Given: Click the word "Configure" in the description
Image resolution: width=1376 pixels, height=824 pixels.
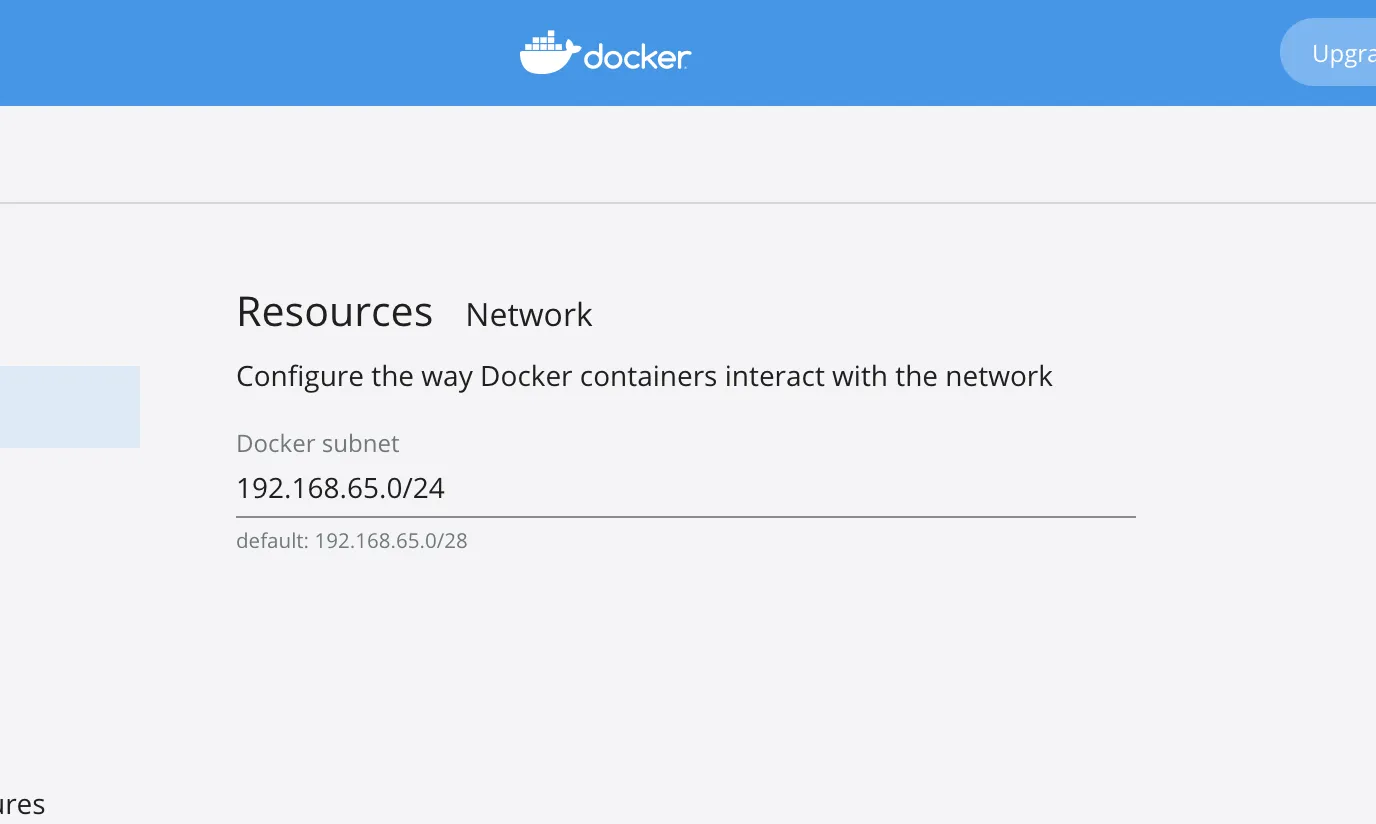Looking at the screenshot, I should (299, 377).
